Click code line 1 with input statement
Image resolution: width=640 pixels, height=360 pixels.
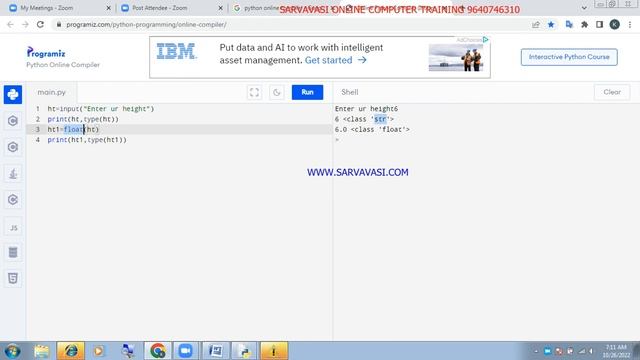pos(101,109)
